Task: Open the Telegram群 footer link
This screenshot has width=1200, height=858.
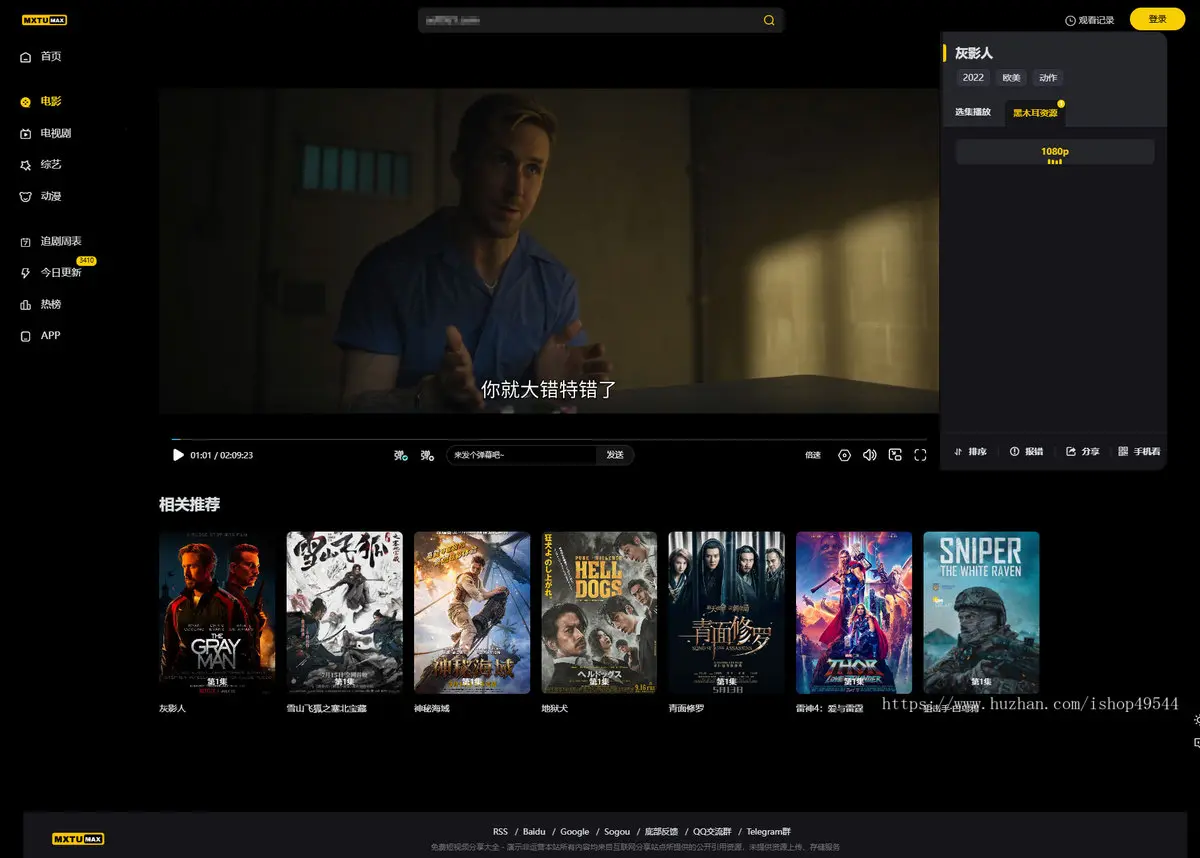Action: [769, 832]
